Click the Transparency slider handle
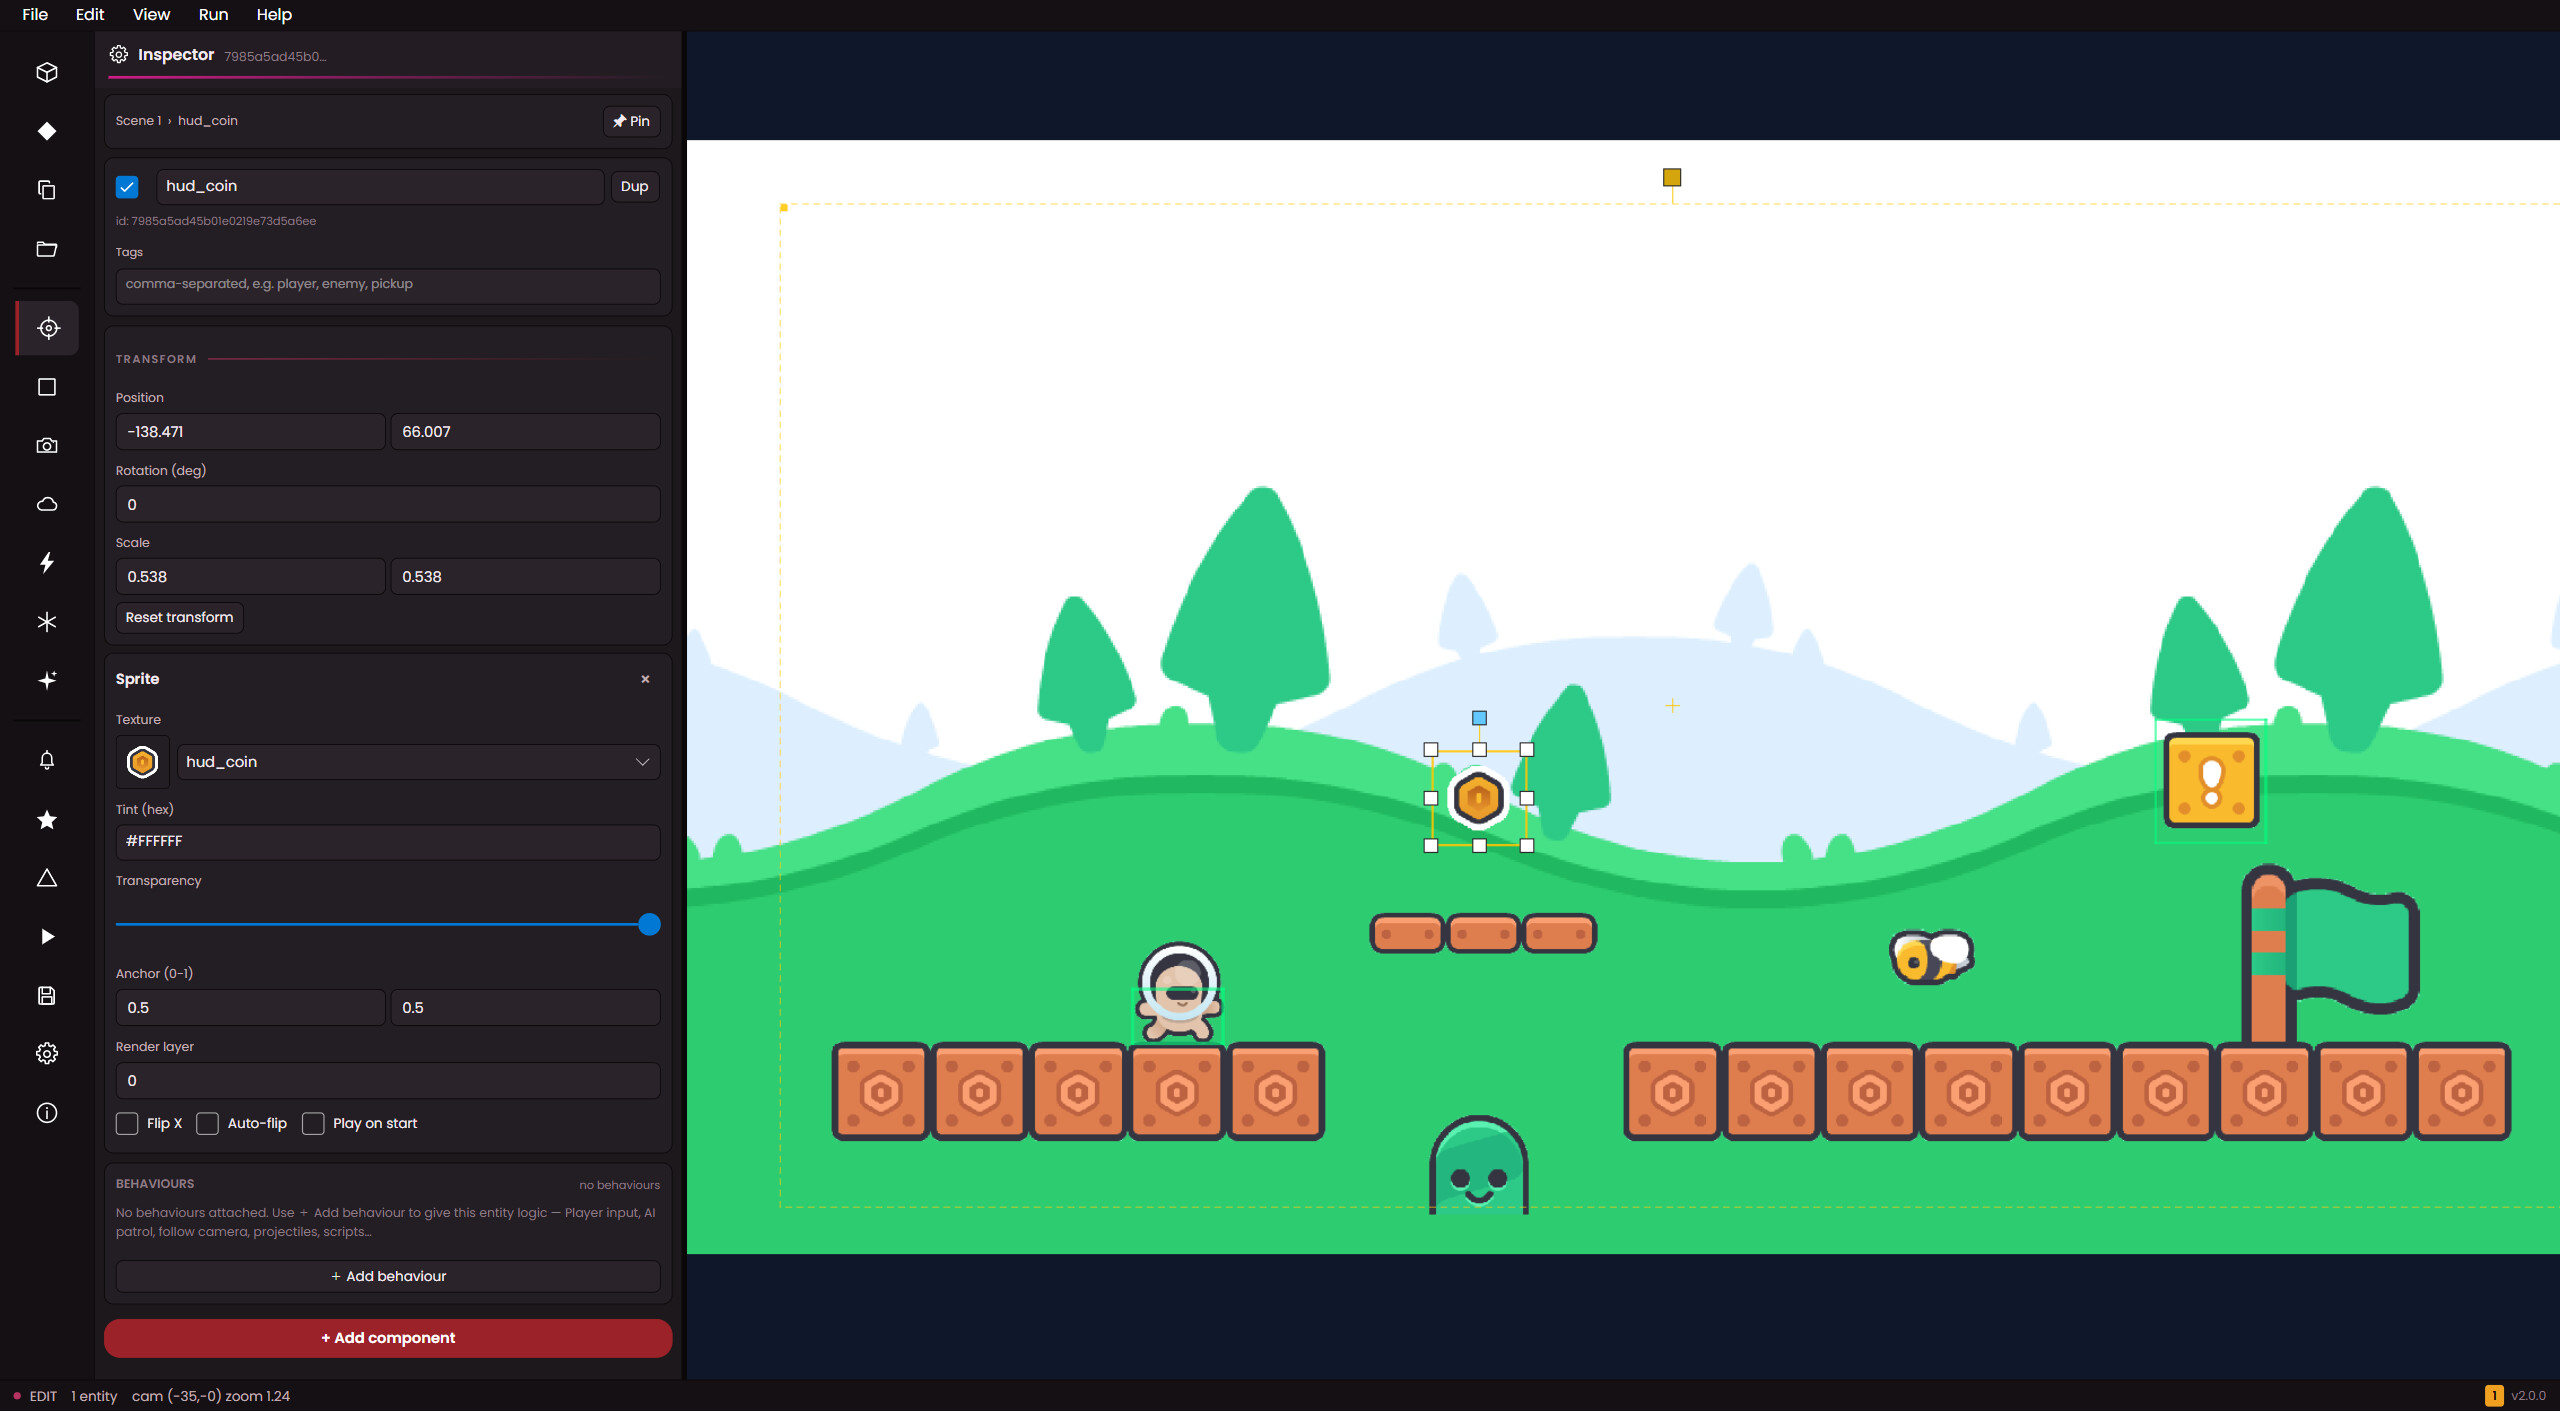 click(x=649, y=924)
